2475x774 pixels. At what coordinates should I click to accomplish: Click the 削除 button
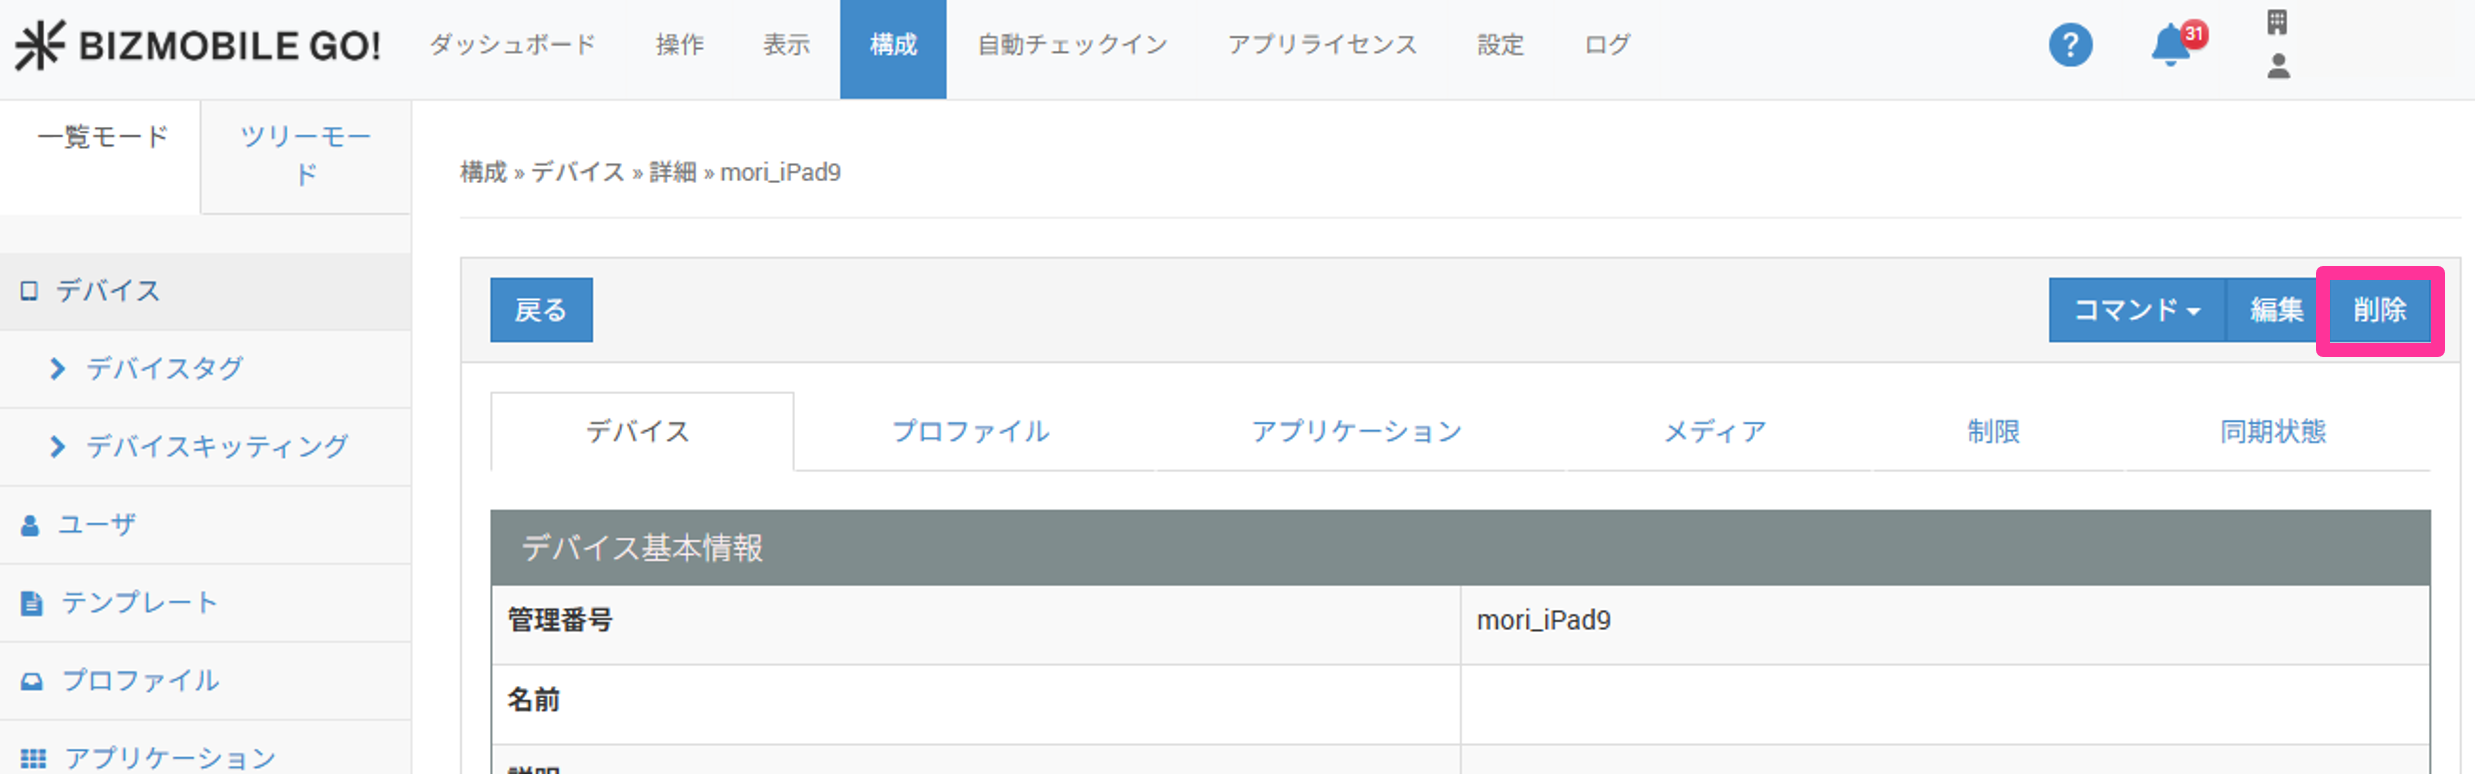[x=2379, y=310]
